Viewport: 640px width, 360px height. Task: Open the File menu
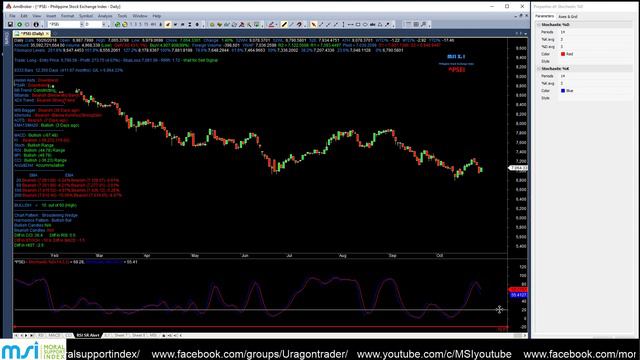12,16
